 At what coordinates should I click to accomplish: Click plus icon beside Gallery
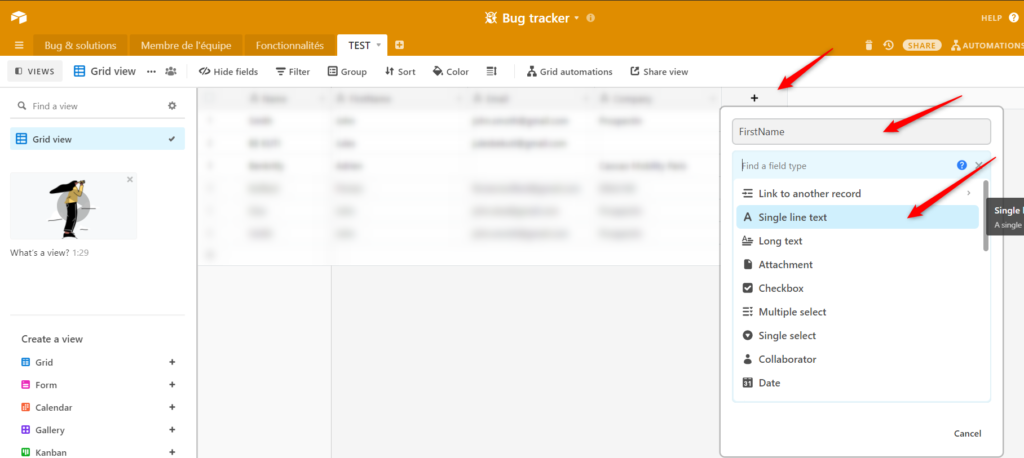[172, 430]
